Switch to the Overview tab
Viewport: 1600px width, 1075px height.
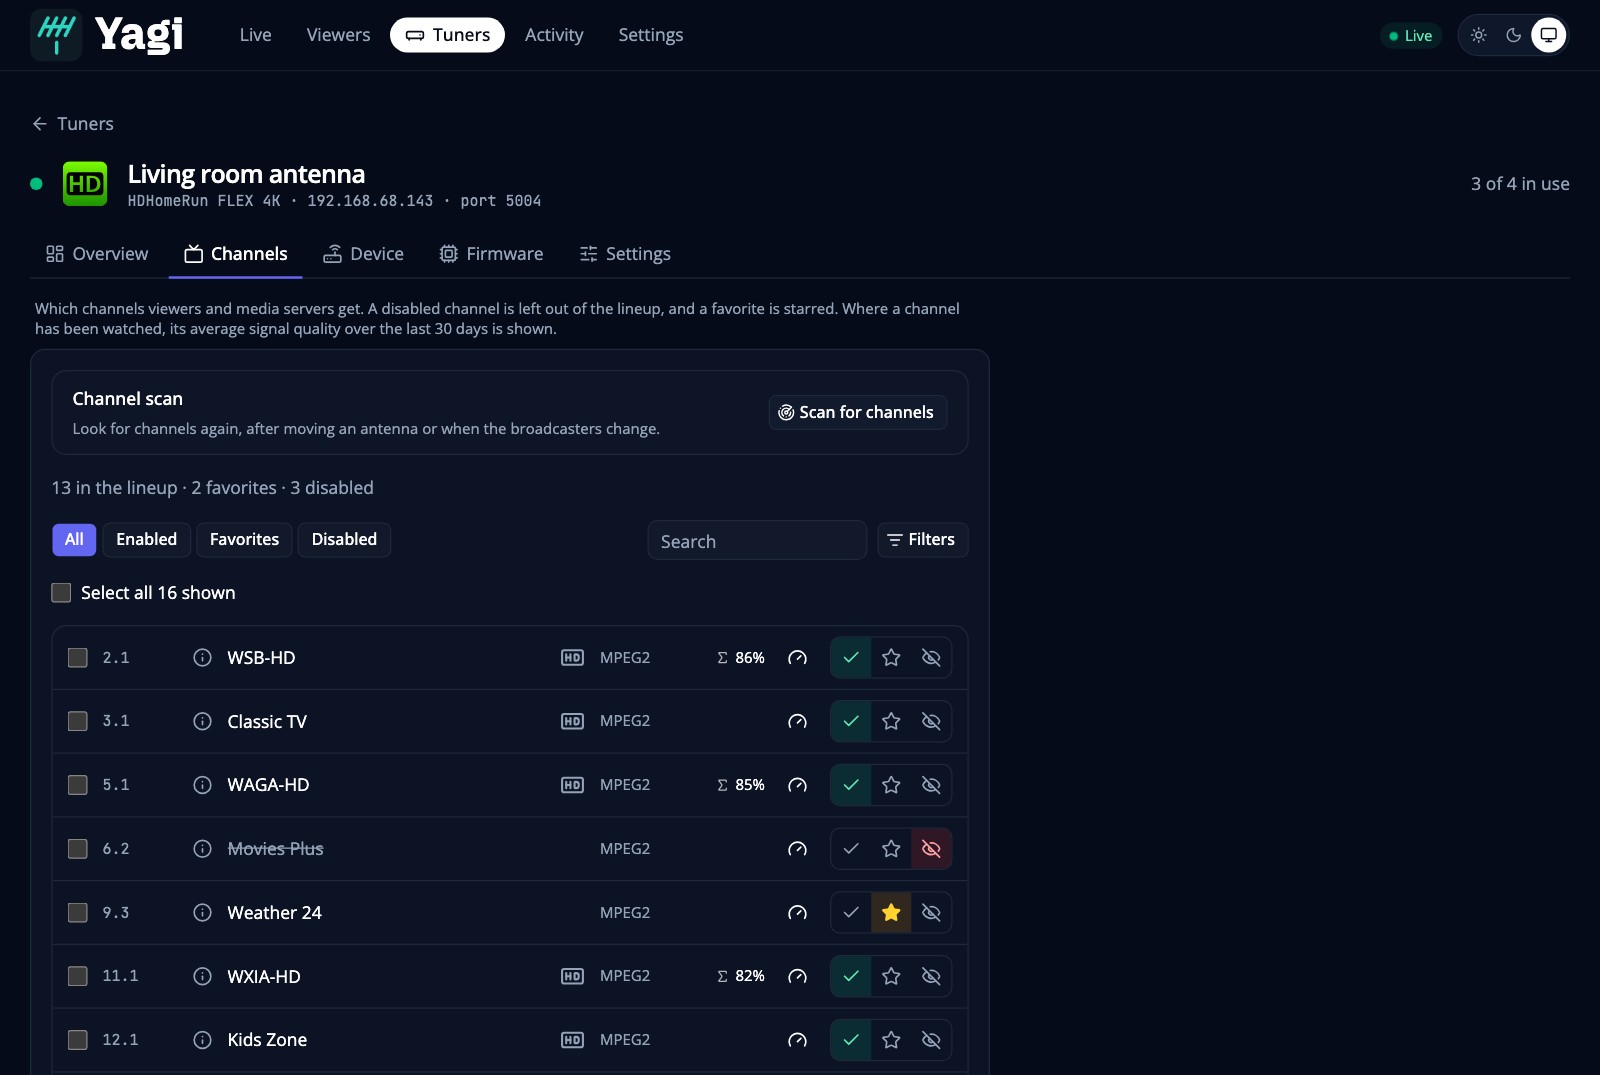click(x=97, y=254)
